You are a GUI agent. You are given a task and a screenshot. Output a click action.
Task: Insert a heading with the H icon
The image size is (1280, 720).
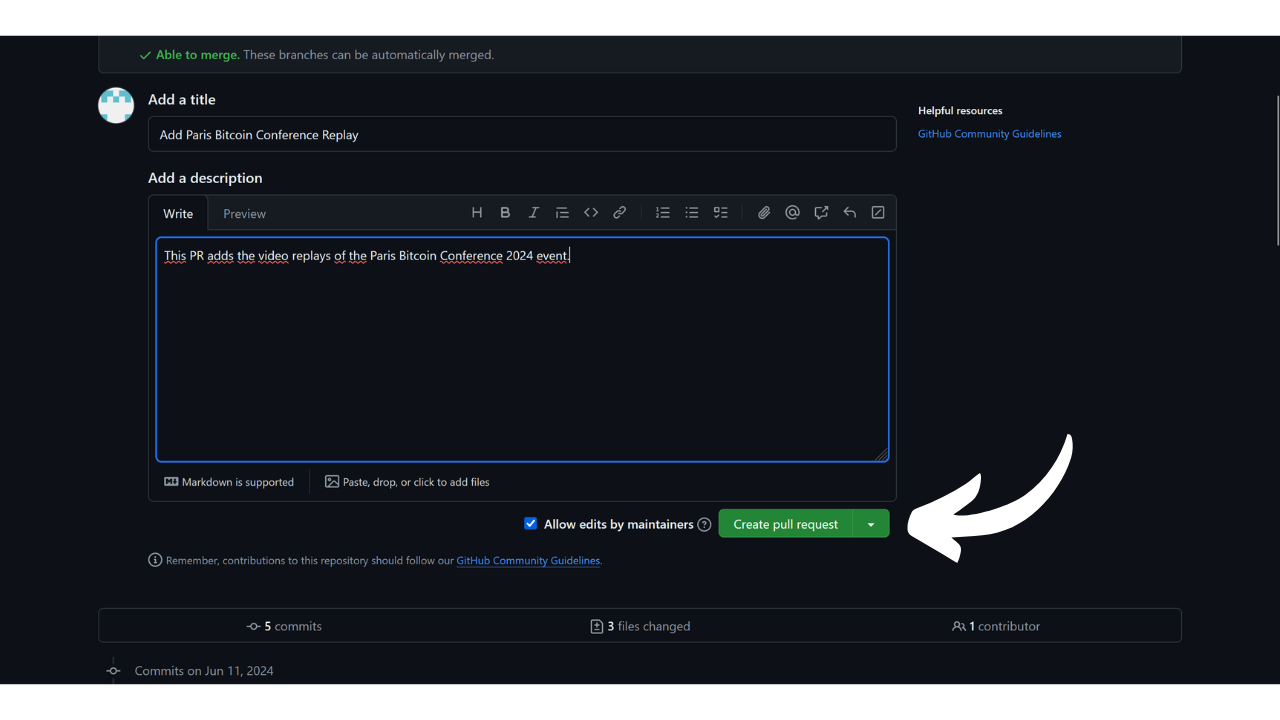[477, 213]
